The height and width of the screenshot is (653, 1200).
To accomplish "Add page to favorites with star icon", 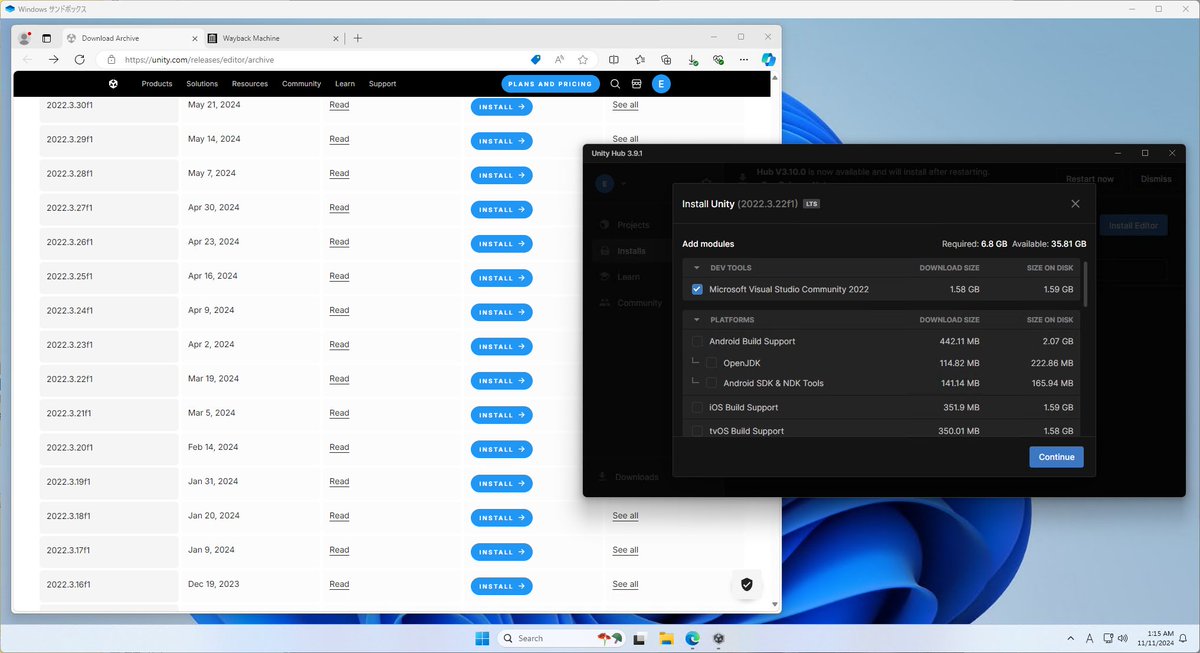I will (583, 60).
